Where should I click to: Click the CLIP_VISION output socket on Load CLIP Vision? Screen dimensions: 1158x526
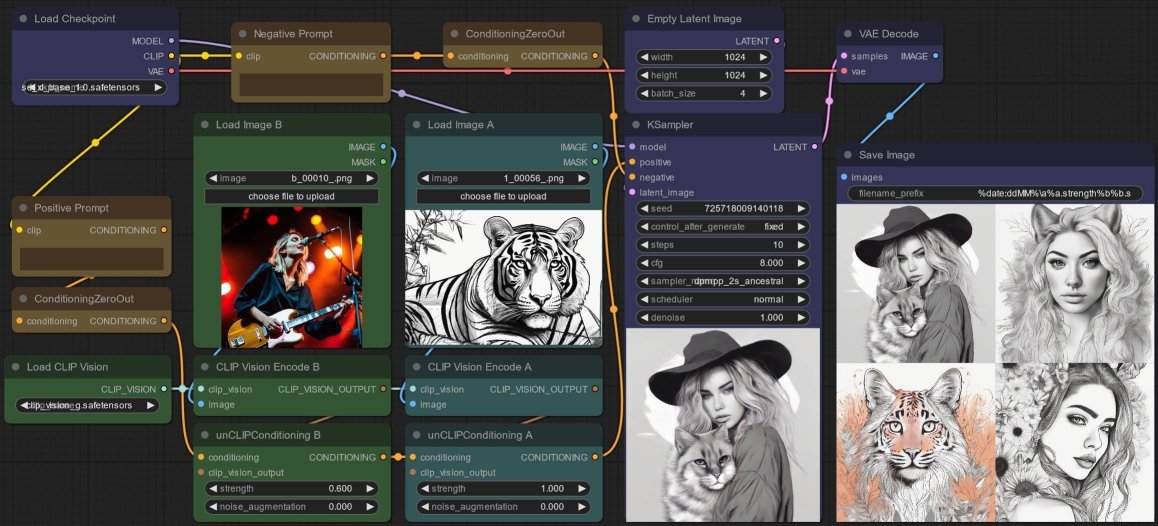click(163, 389)
